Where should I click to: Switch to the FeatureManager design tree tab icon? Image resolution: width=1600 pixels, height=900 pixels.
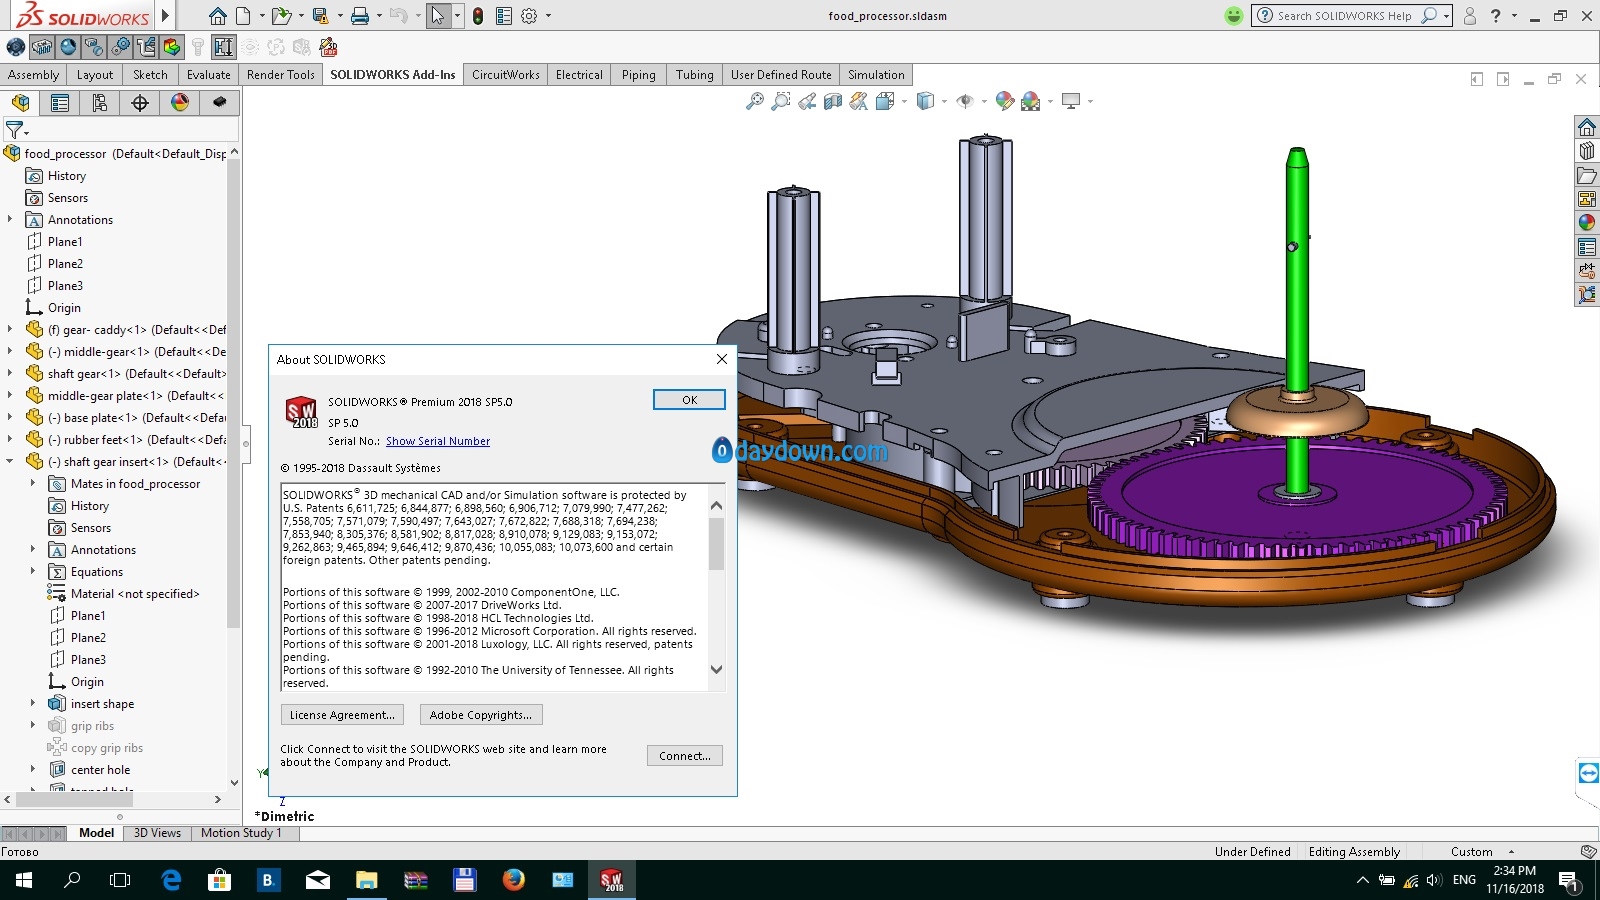(x=21, y=103)
